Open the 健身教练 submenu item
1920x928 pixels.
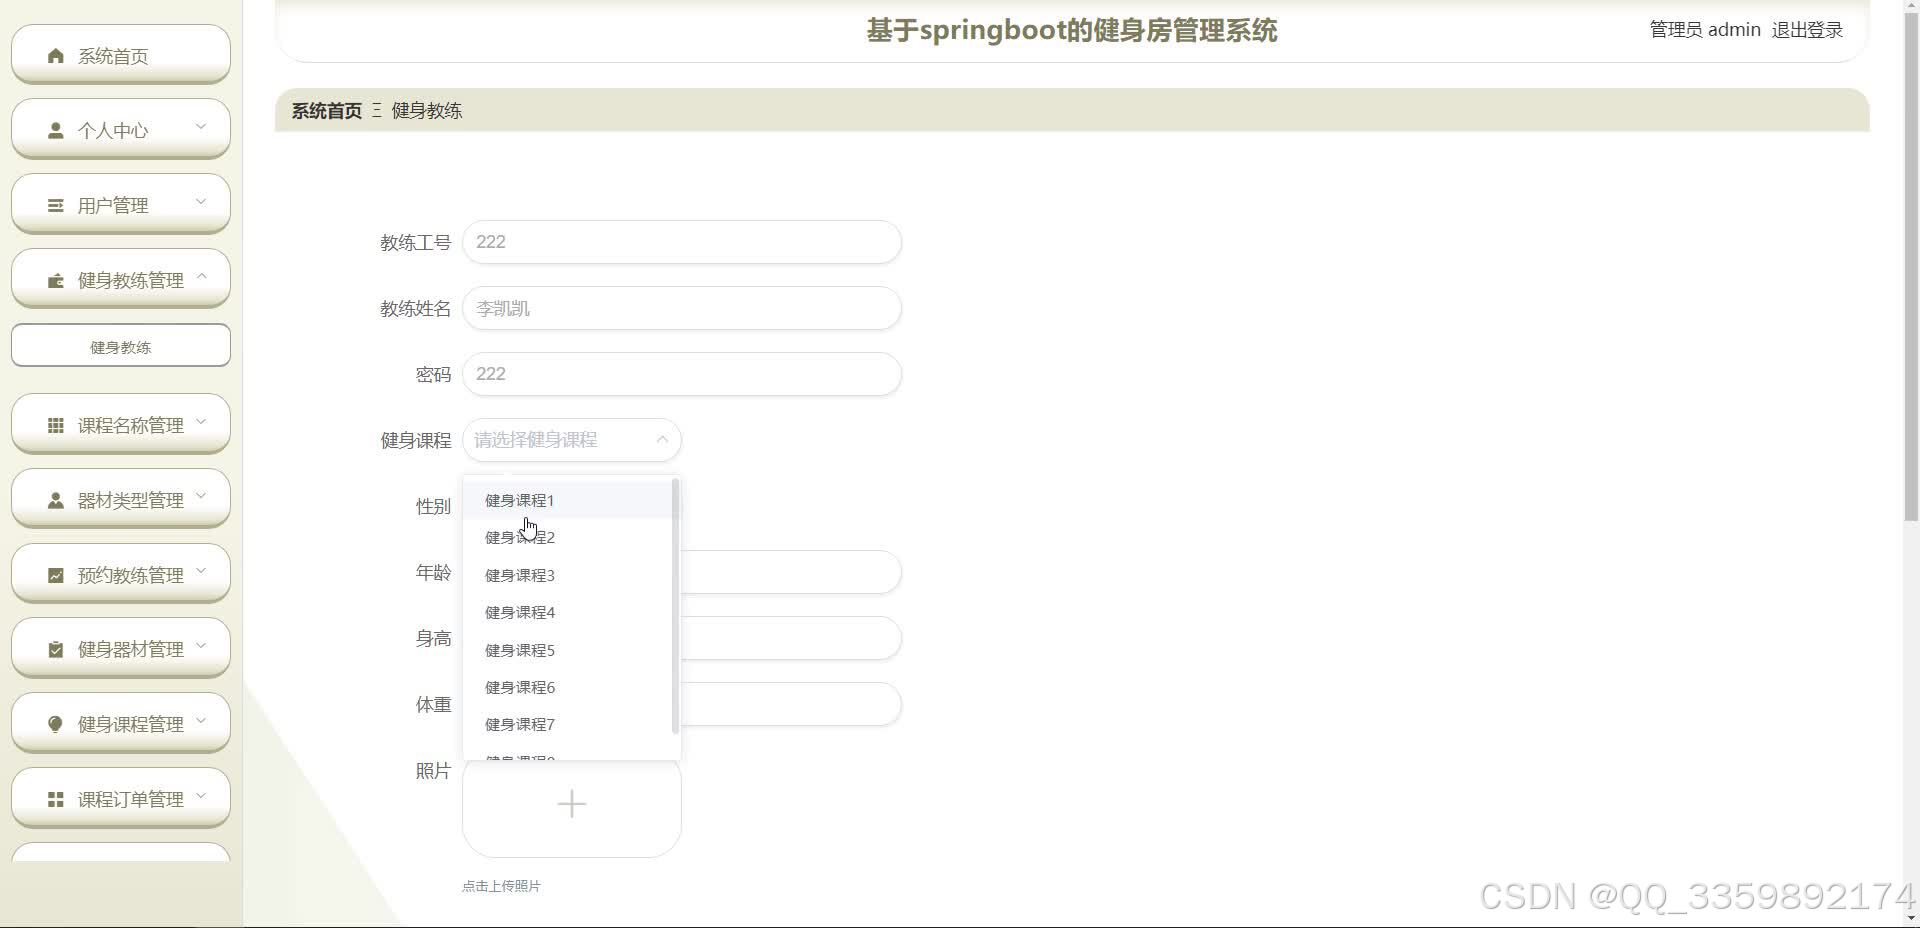point(121,346)
